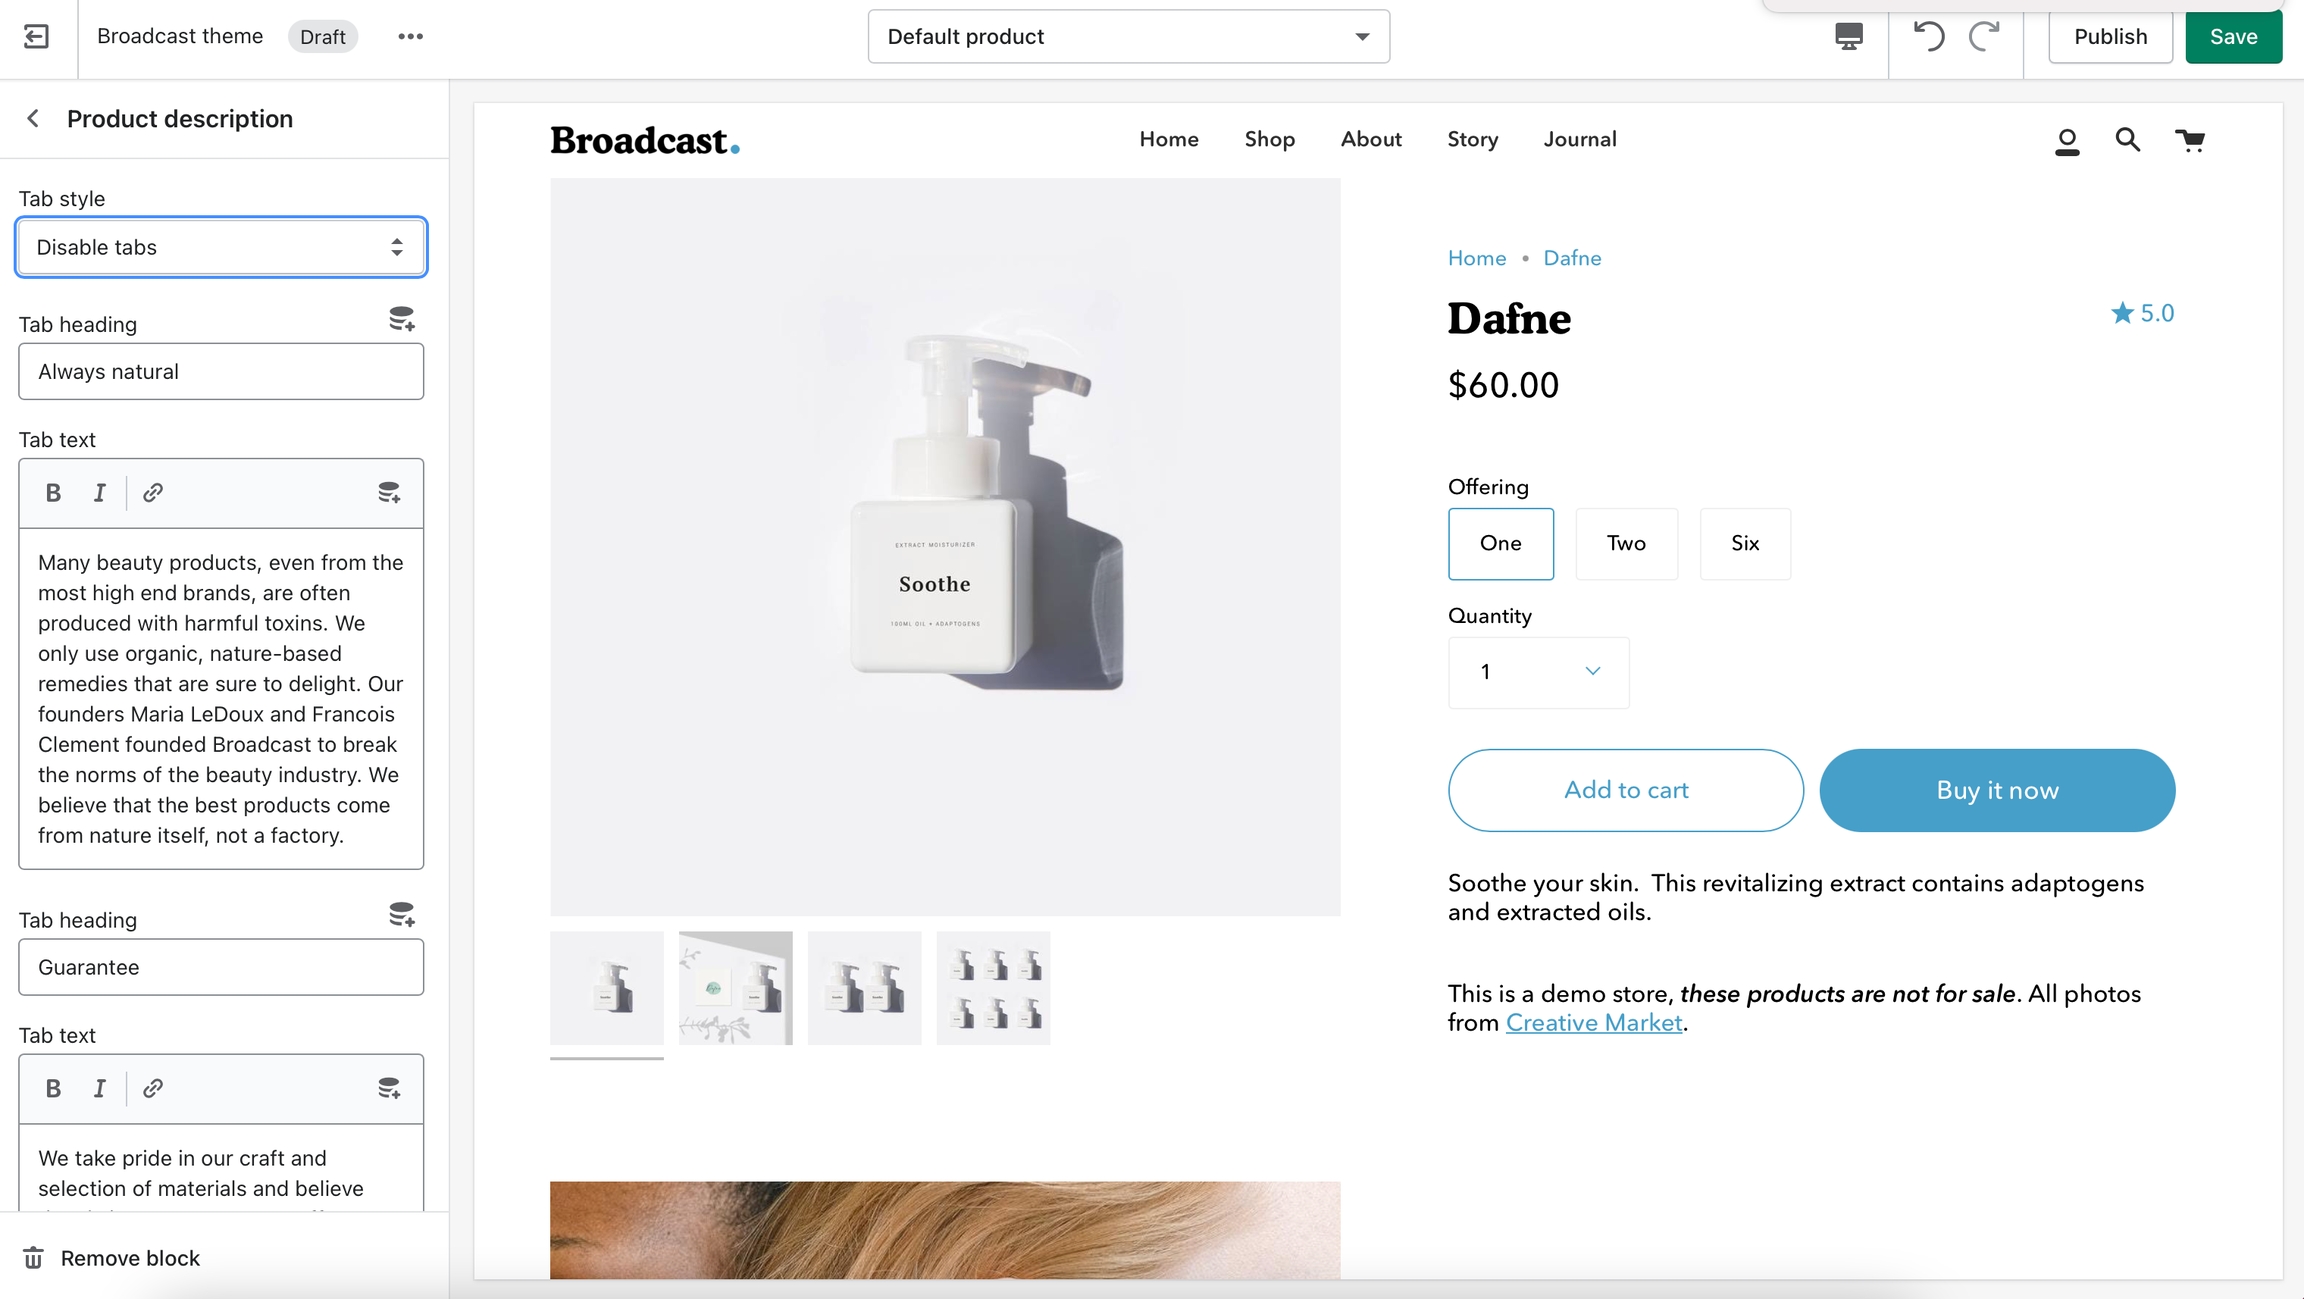Open the three-dot more actions menu
2304x1299 pixels.
(410, 37)
